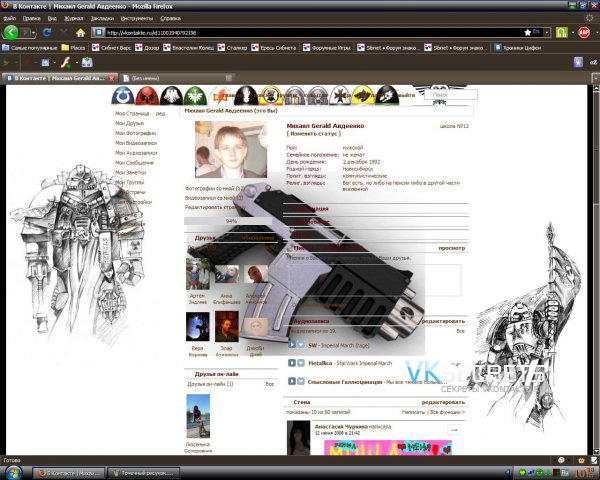Reload the page with the Refresh icon
The image size is (600, 480).
[47, 33]
